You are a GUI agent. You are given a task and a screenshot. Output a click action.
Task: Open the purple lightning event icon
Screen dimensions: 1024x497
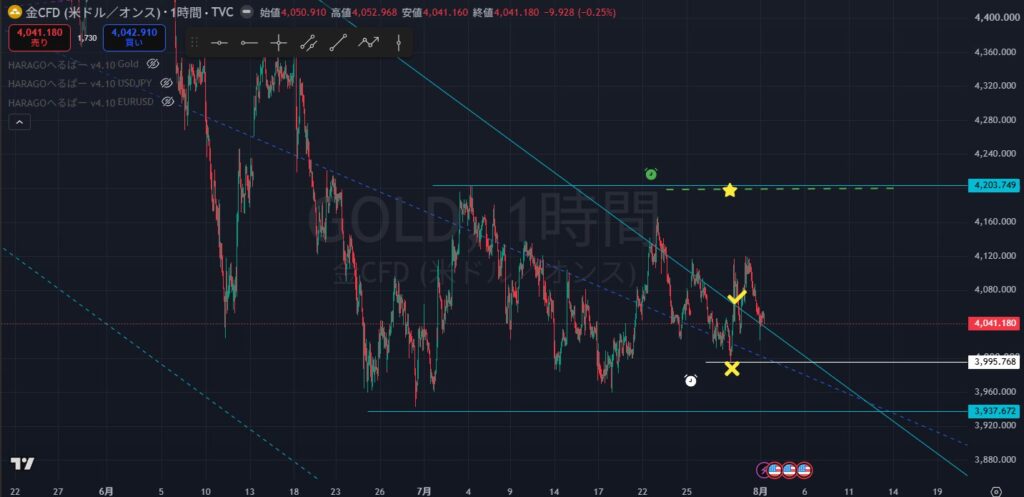[762, 469]
